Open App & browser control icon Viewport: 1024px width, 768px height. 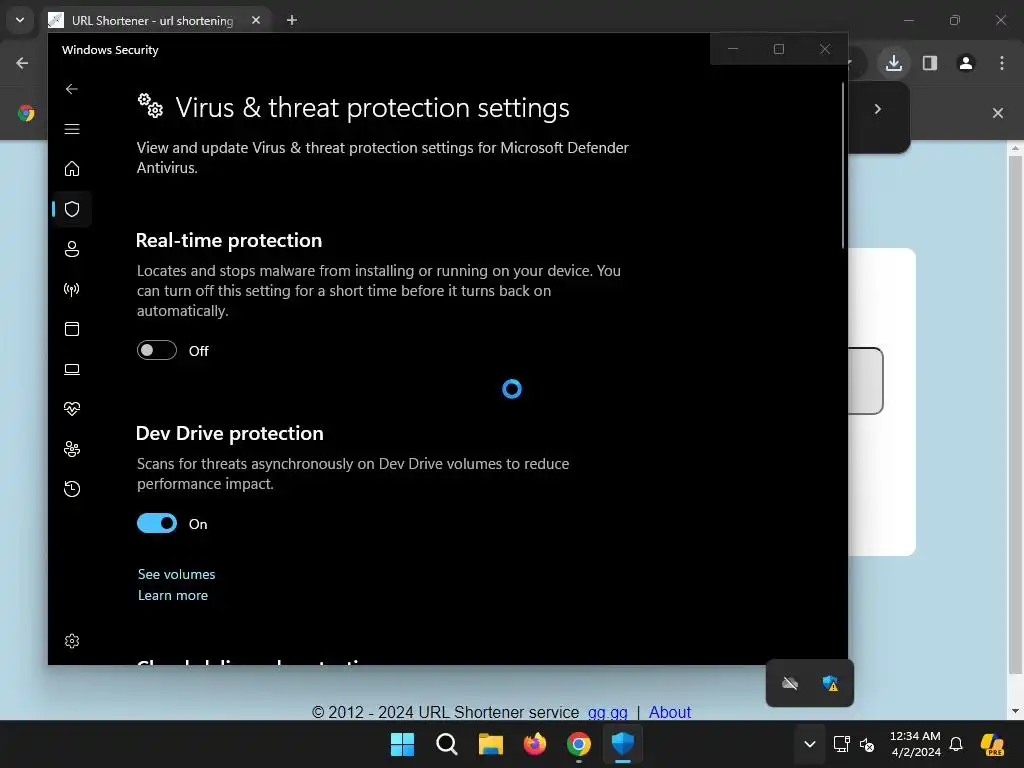click(72, 329)
